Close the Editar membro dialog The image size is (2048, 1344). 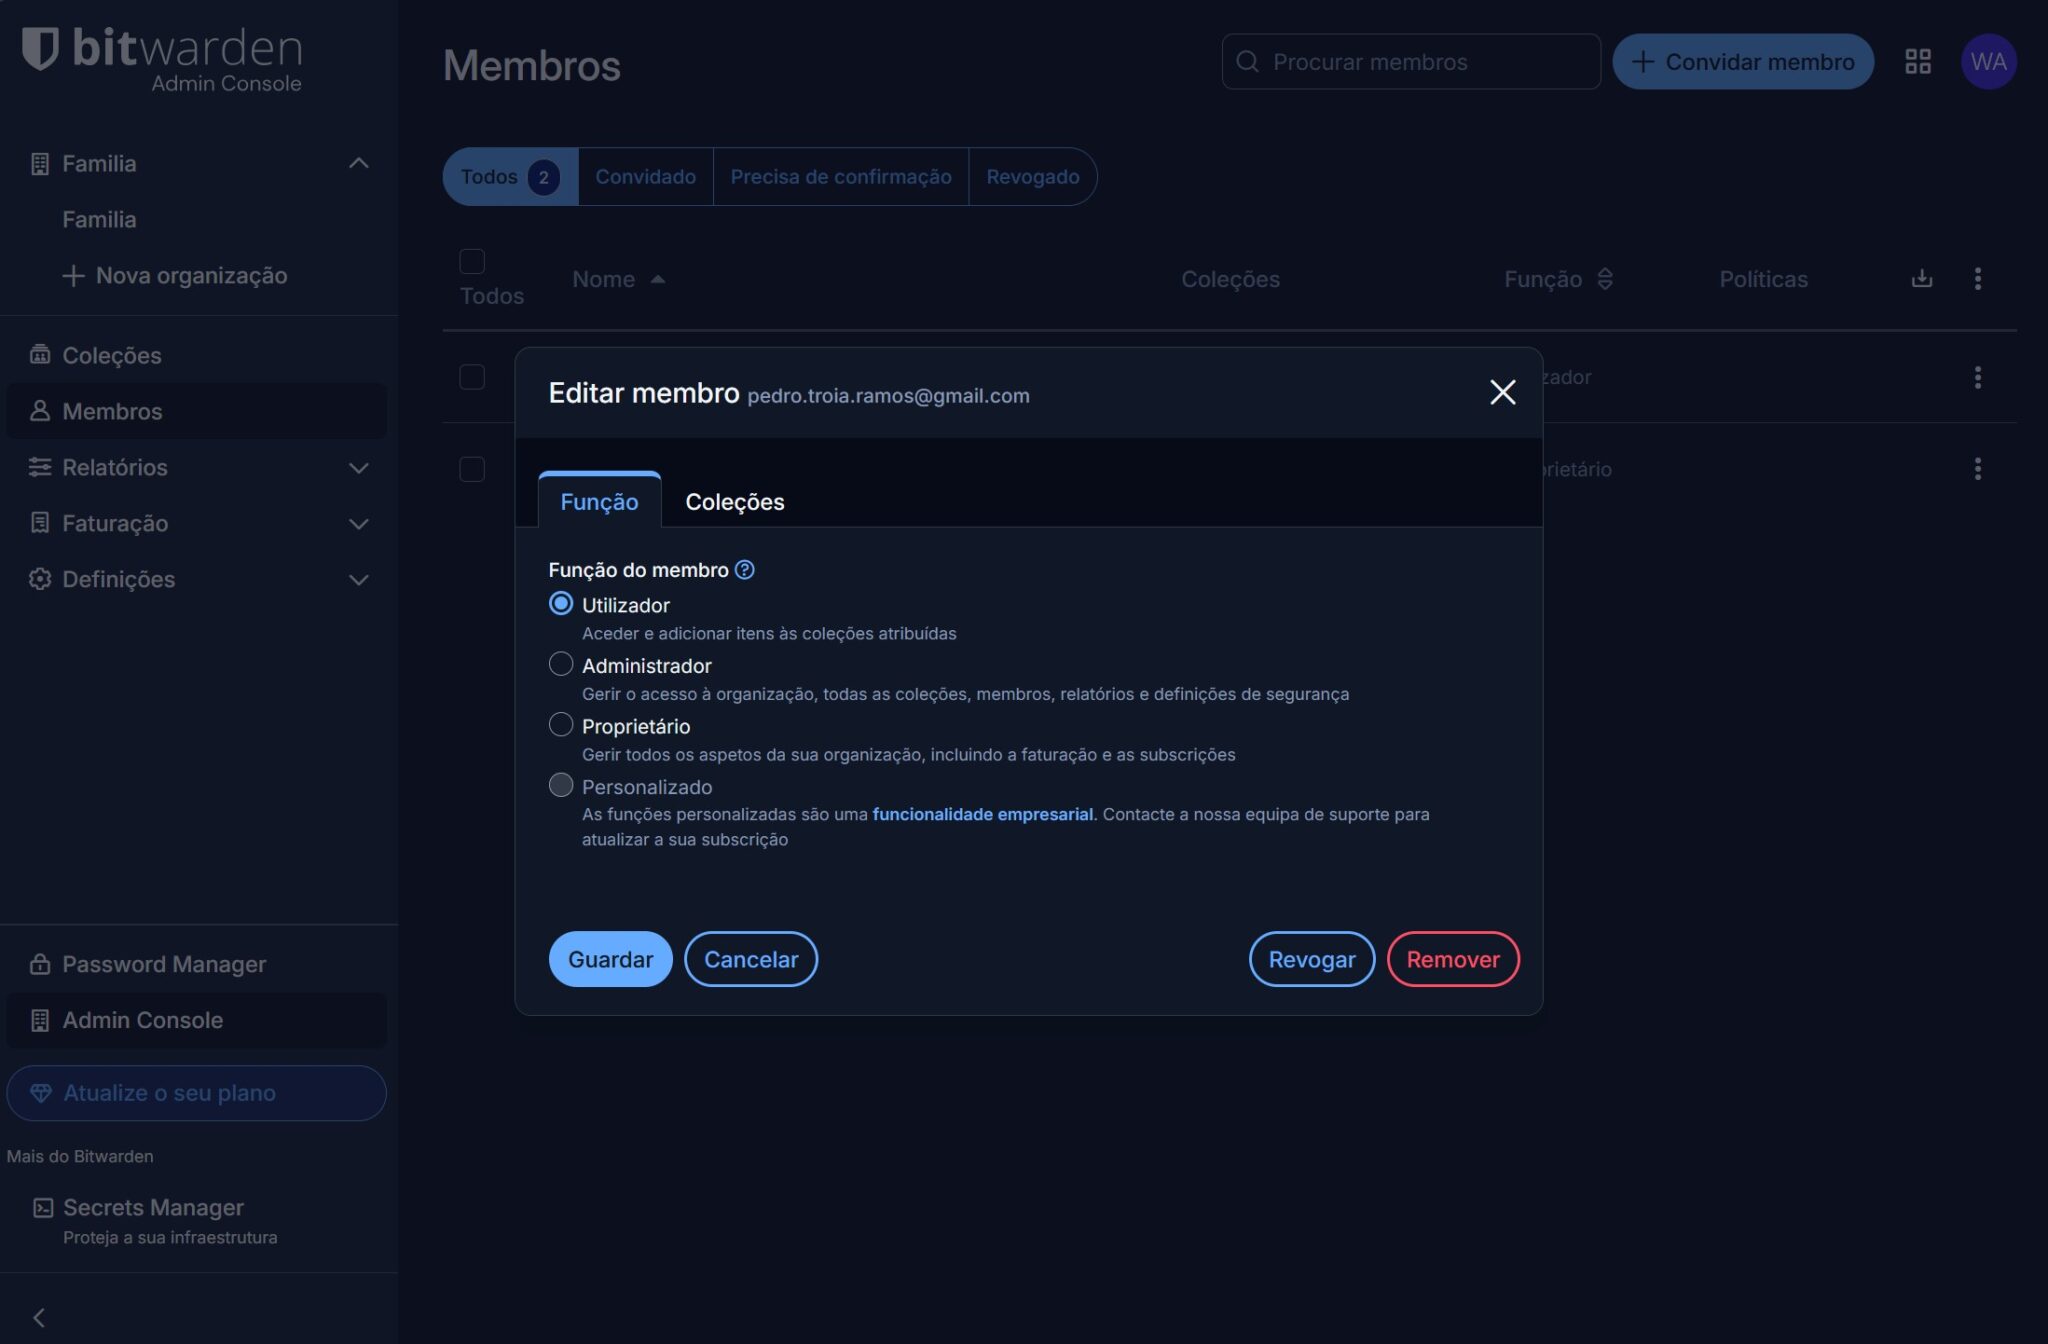click(x=1502, y=392)
